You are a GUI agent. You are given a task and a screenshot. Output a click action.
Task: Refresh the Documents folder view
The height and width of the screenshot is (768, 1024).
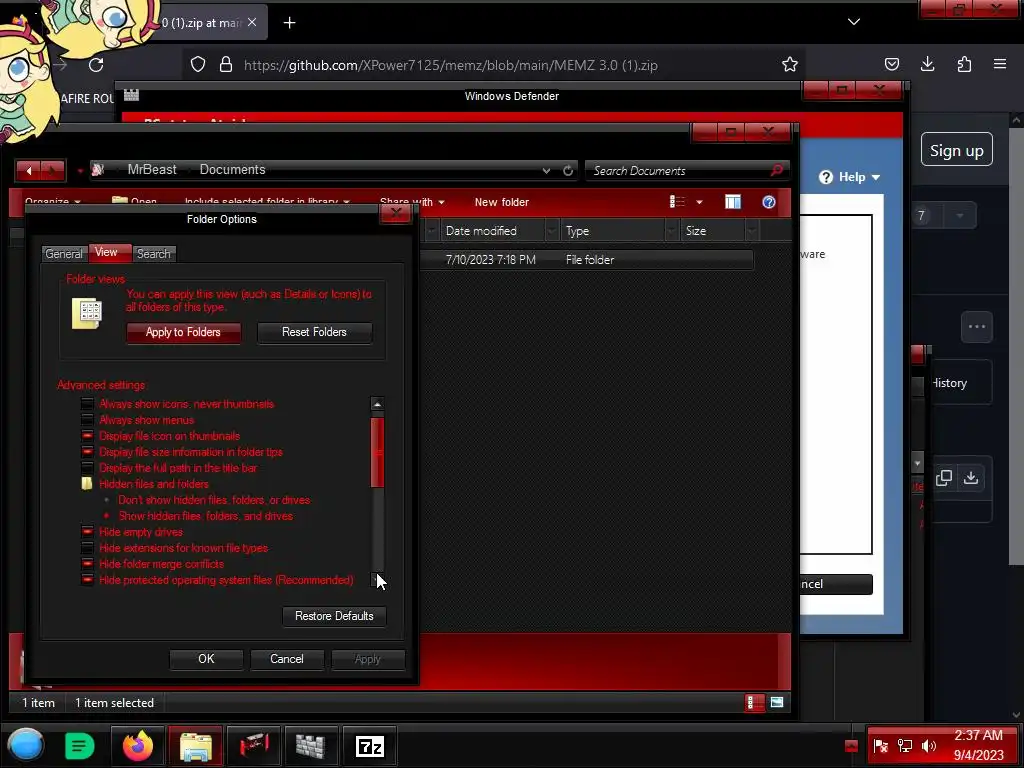pyautogui.click(x=568, y=170)
